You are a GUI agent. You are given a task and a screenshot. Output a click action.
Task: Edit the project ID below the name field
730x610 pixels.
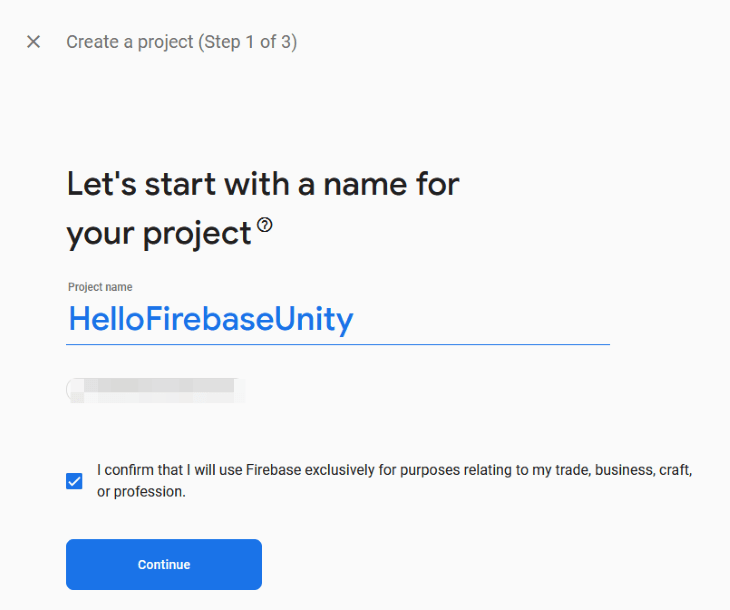[x=155, y=390]
